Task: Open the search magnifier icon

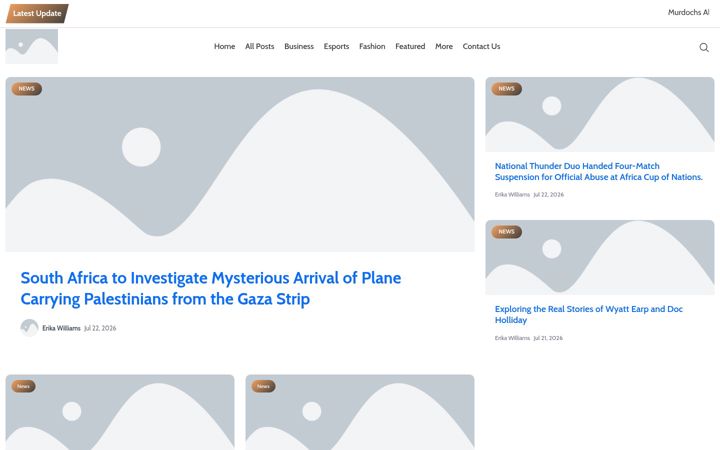Action: coord(703,47)
